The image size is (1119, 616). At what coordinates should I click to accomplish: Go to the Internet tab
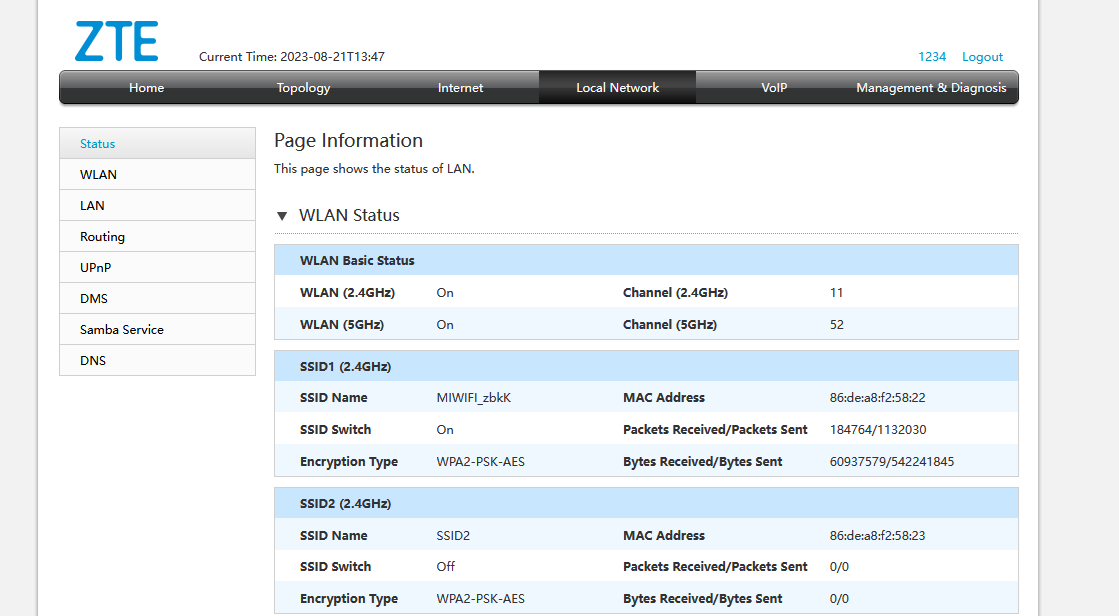click(x=460, y=88)
